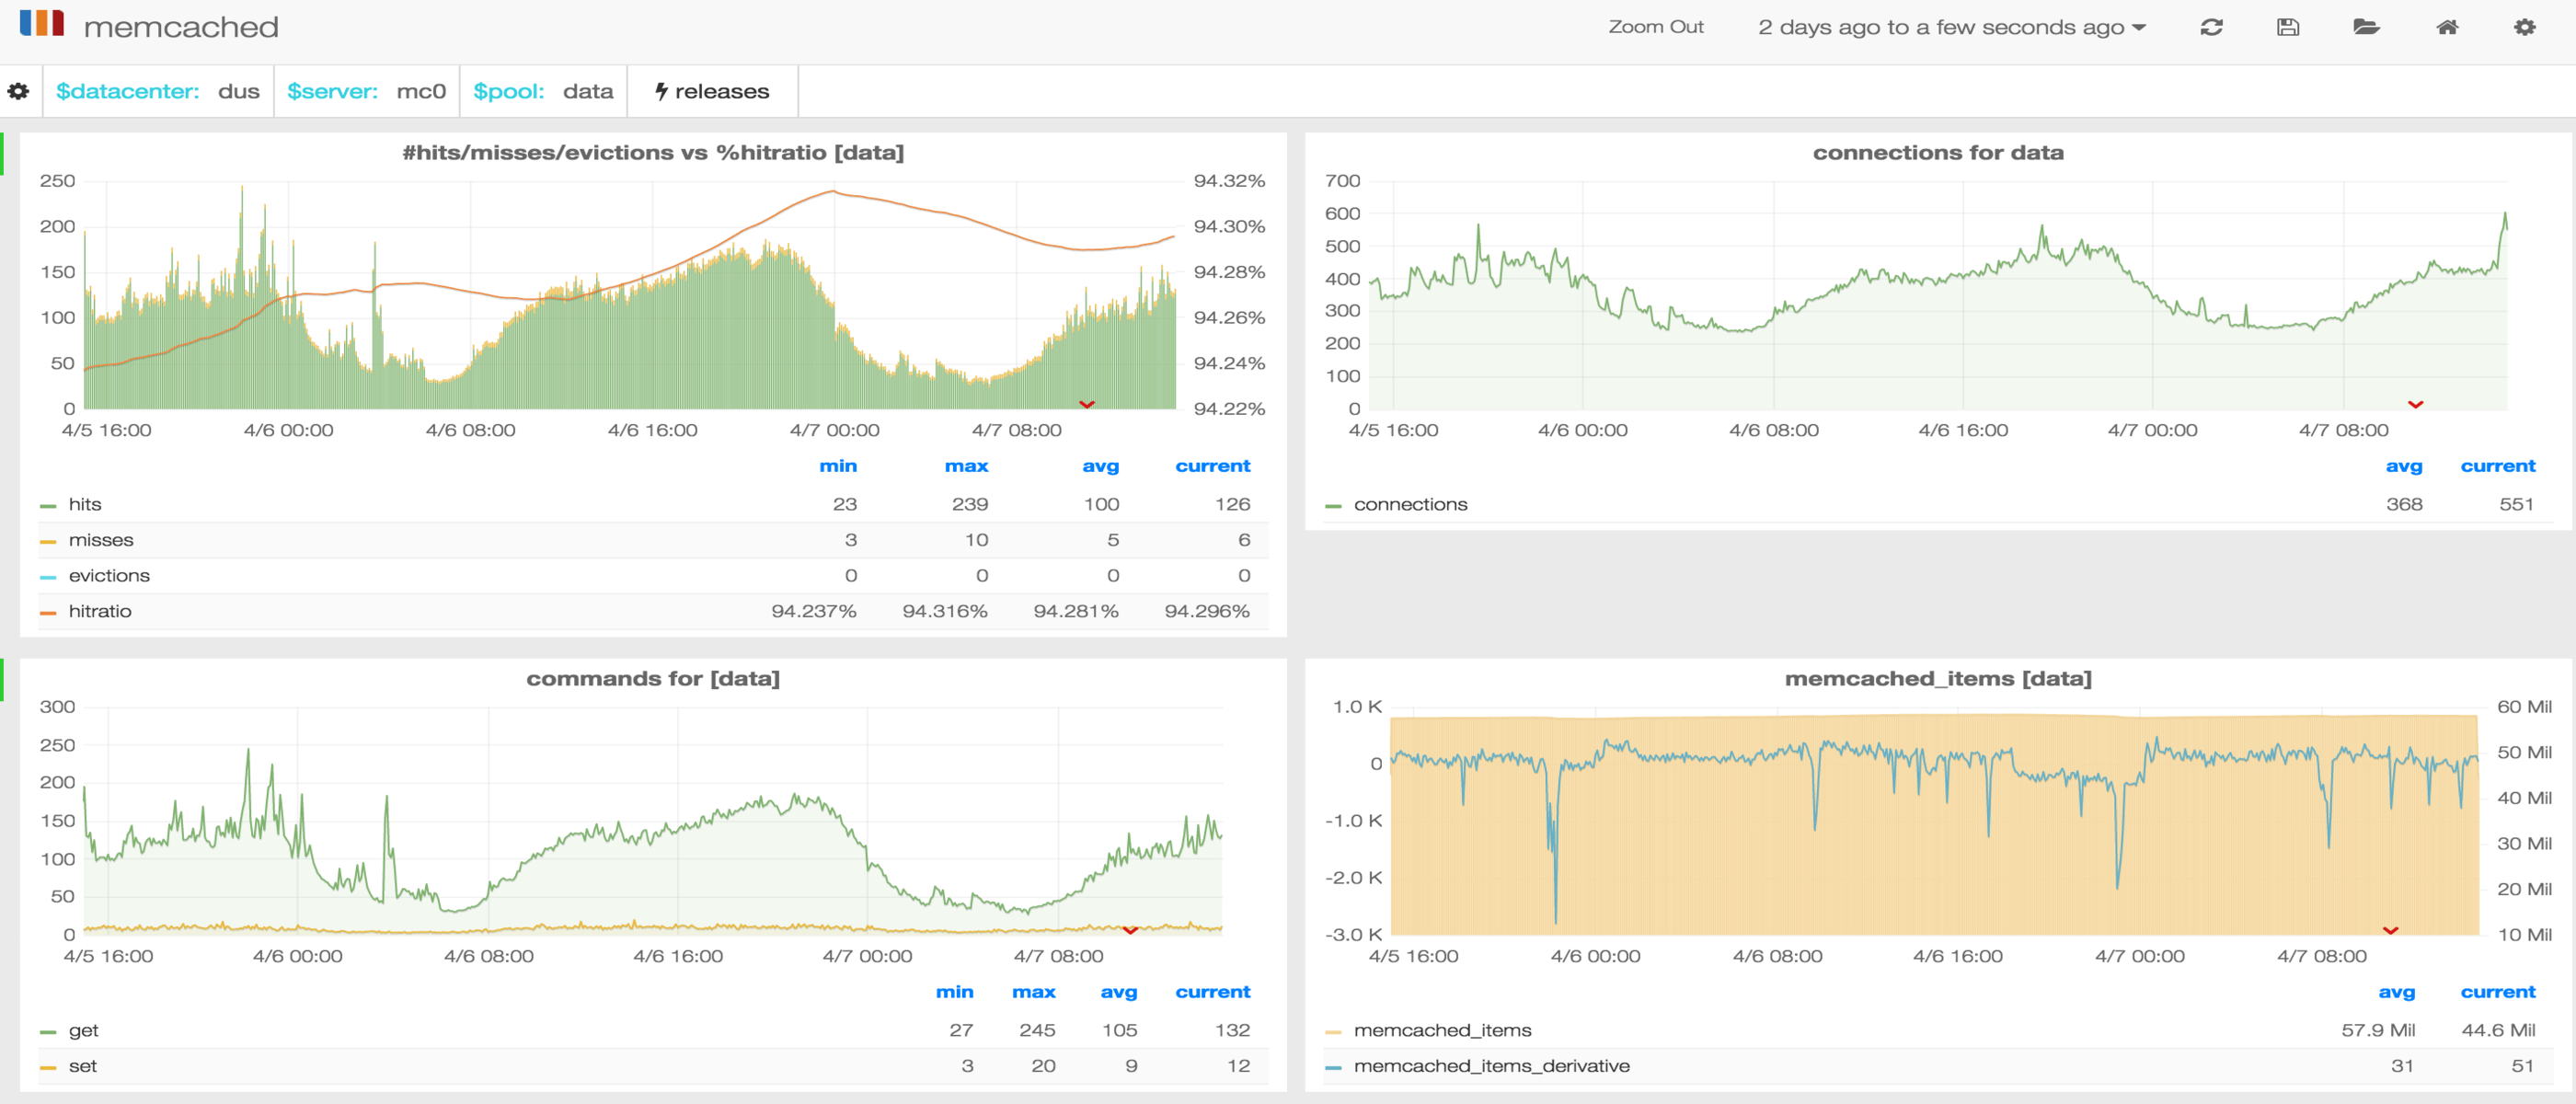Toggle the hits series in legend

pyautogui.click(x=85, y=504)
